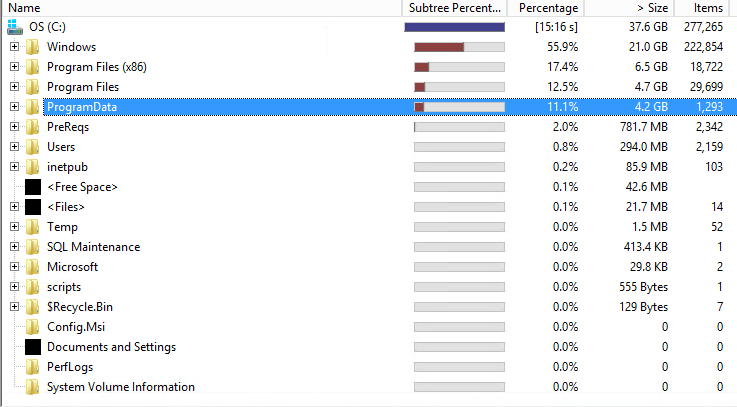
Task: Click the [15:16 s] scan time
Action: click(x=556, y=27)
